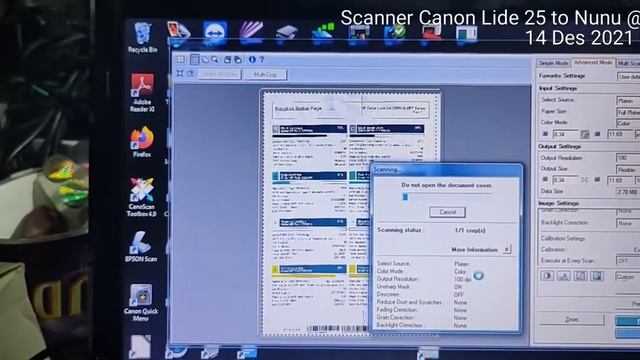Open the flatbed scanner-shaped desktop icon

coord(286,32)
